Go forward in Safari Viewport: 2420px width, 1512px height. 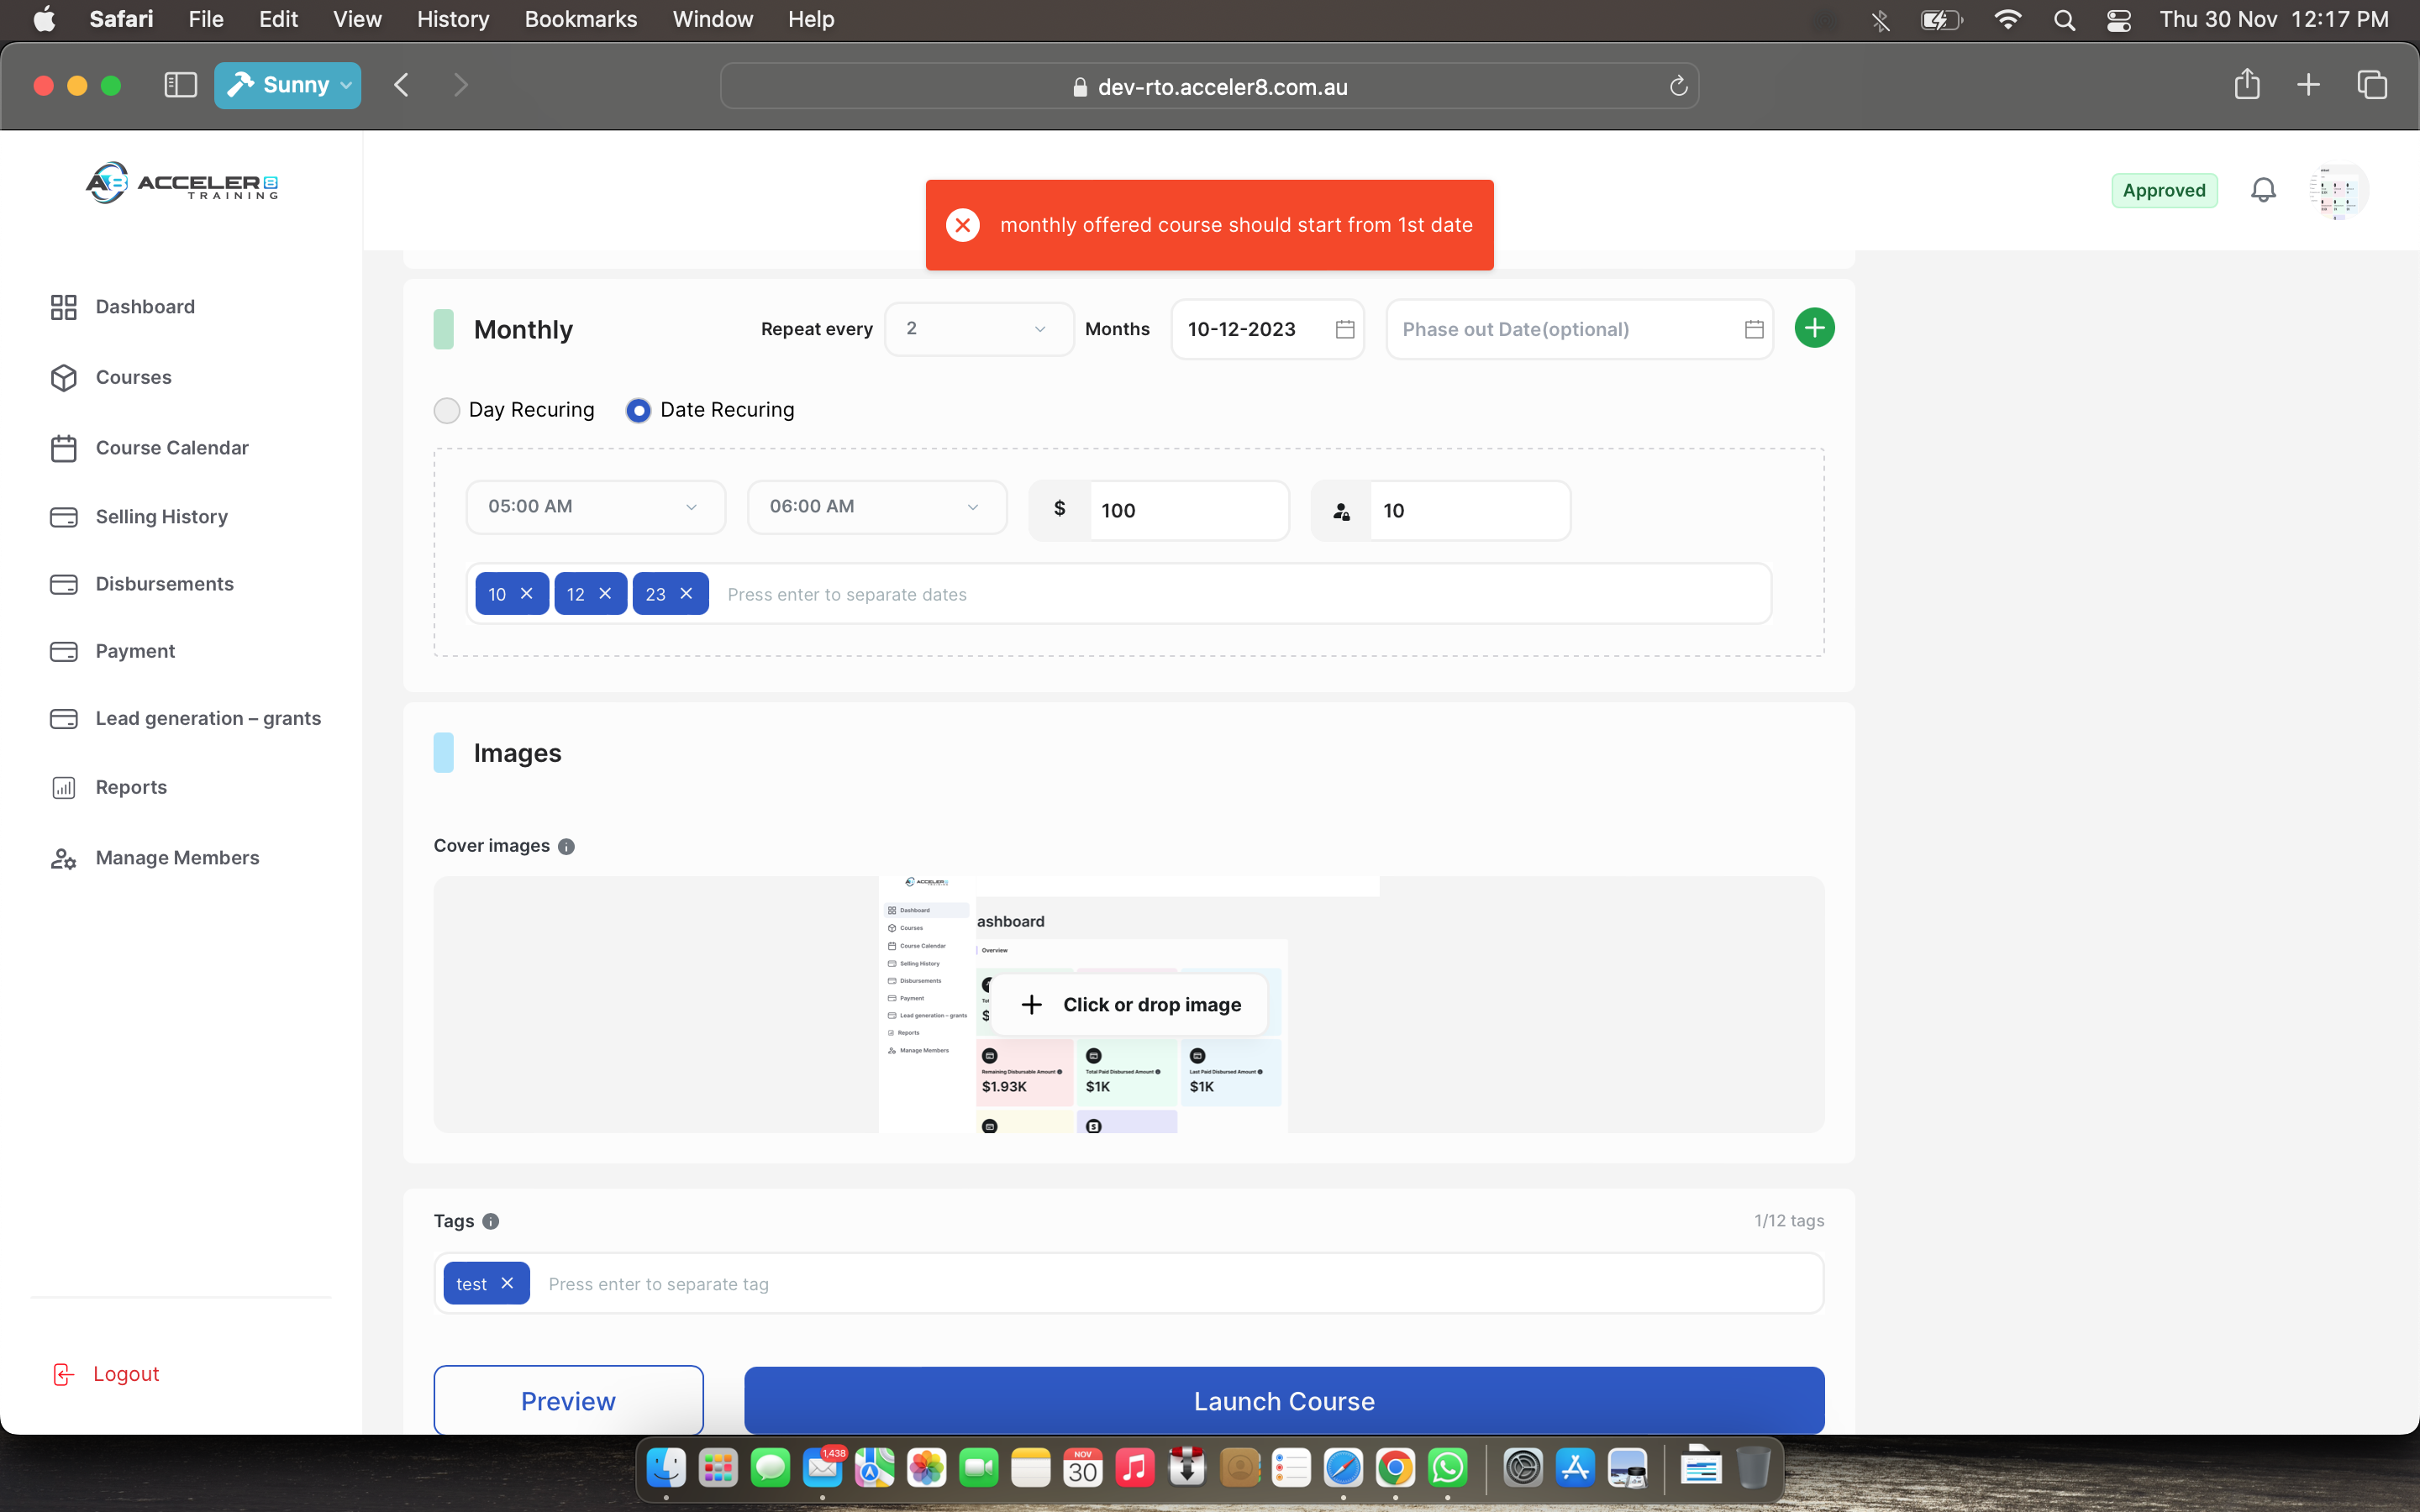tap(460, 85)
